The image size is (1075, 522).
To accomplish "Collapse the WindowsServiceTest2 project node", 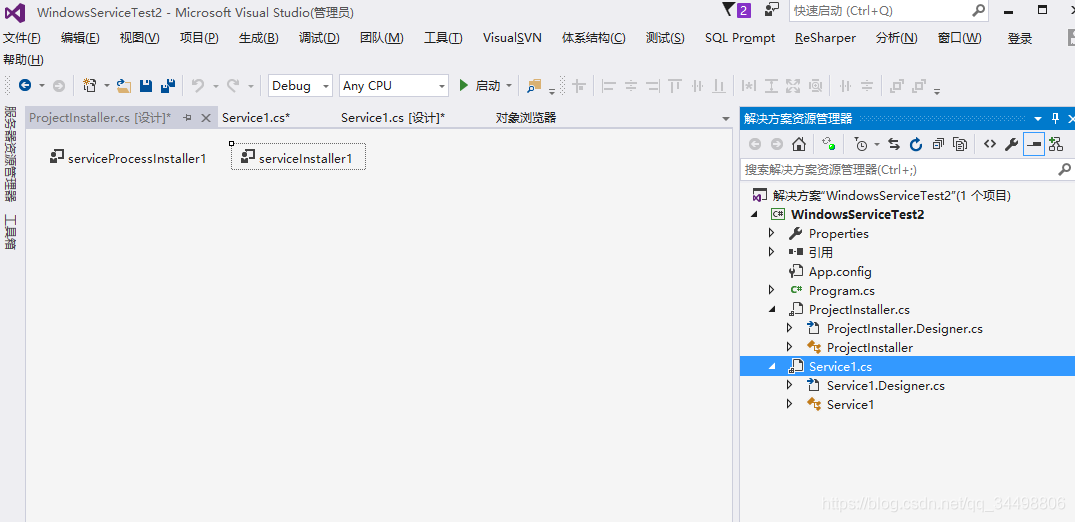I will click(755, 215).
